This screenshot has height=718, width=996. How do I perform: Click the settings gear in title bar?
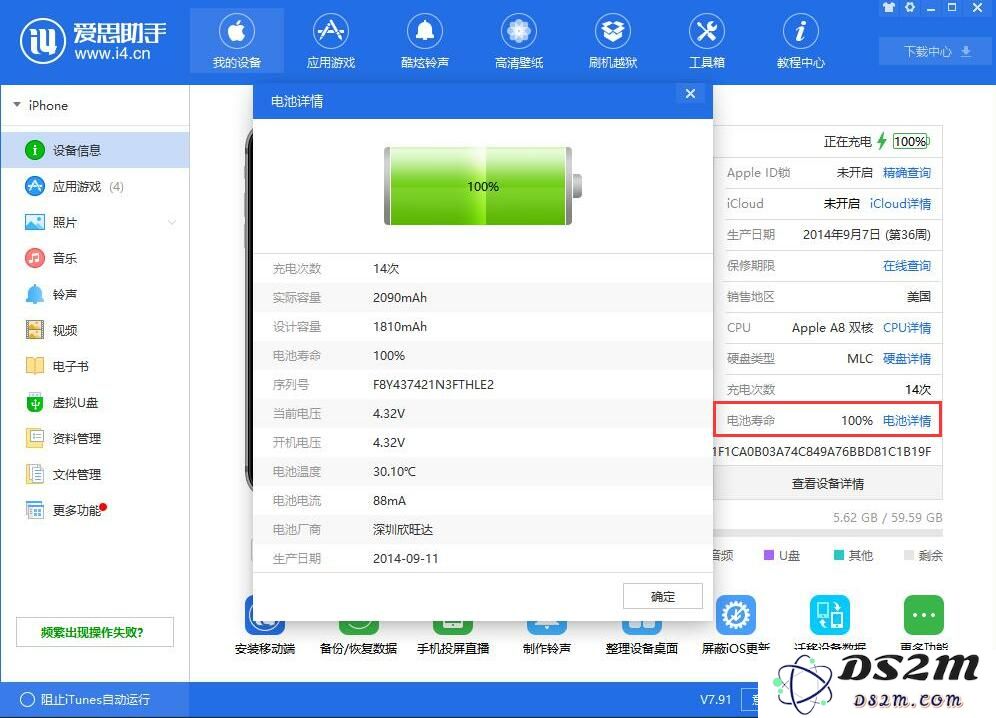pyautogui.click(x=910, y=7)
